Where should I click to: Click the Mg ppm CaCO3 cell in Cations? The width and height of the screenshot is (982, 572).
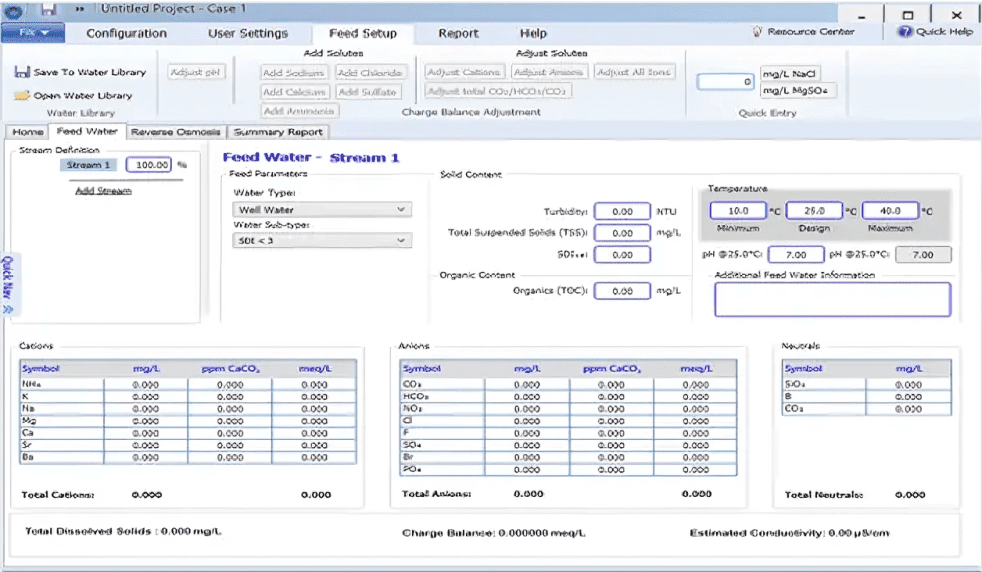pos(230,421)
